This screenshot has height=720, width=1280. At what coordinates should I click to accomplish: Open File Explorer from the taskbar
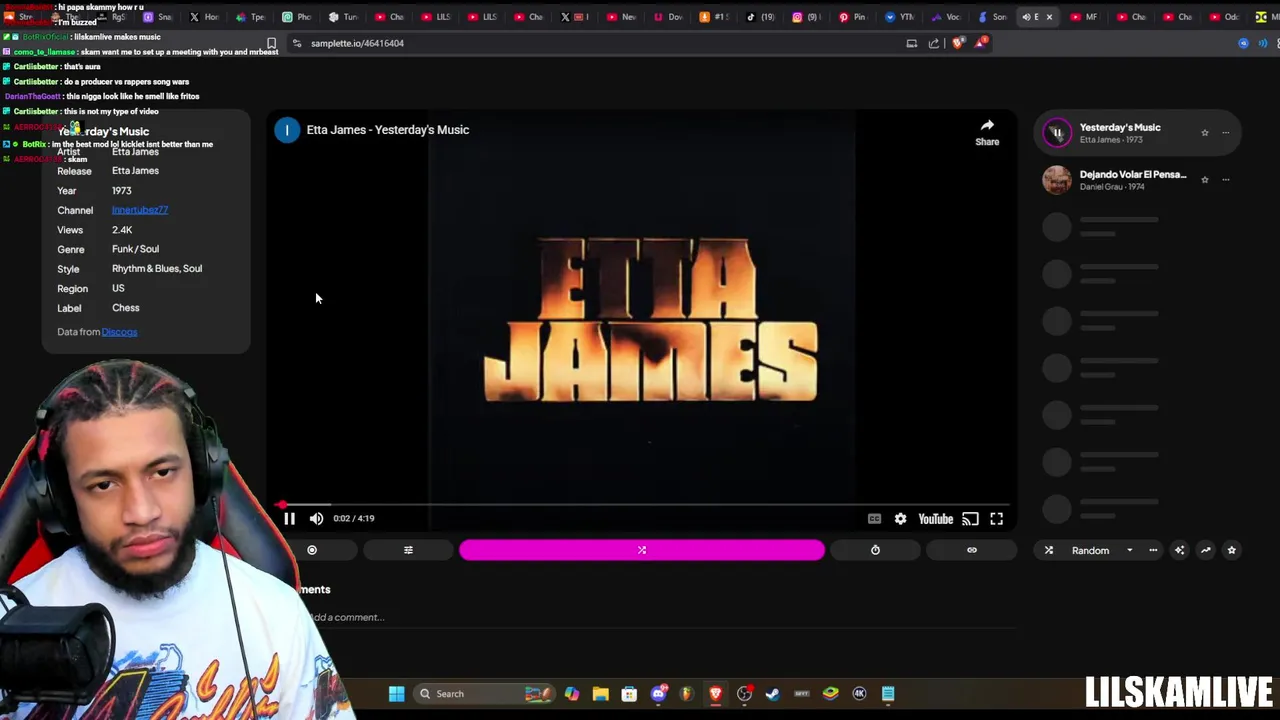pyautogui.click(x=600, y=694)
